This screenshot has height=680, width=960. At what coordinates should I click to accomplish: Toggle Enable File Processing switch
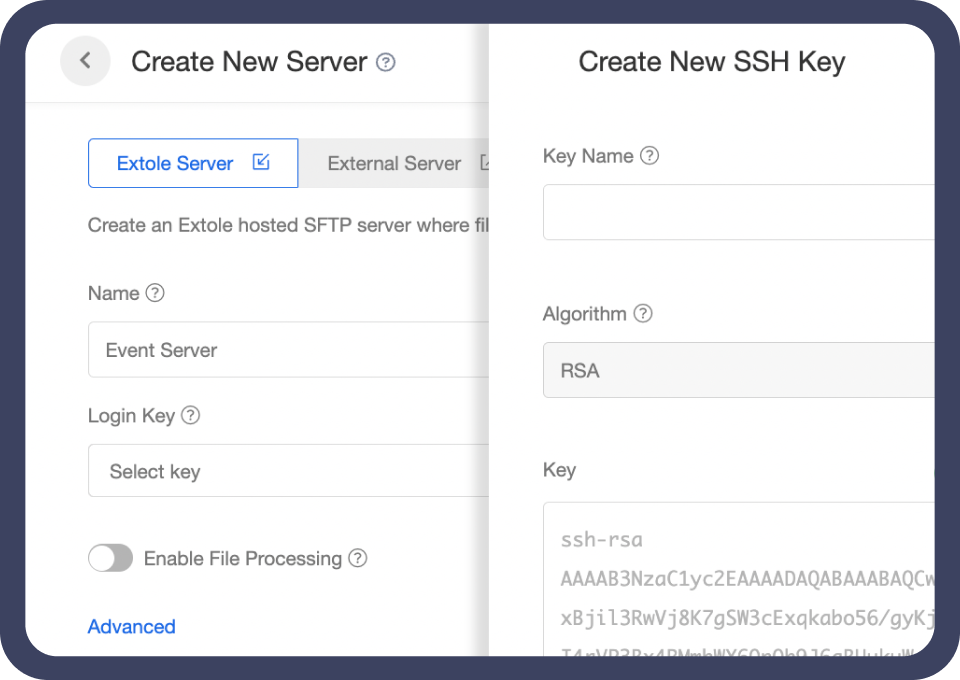coord(110,558)
